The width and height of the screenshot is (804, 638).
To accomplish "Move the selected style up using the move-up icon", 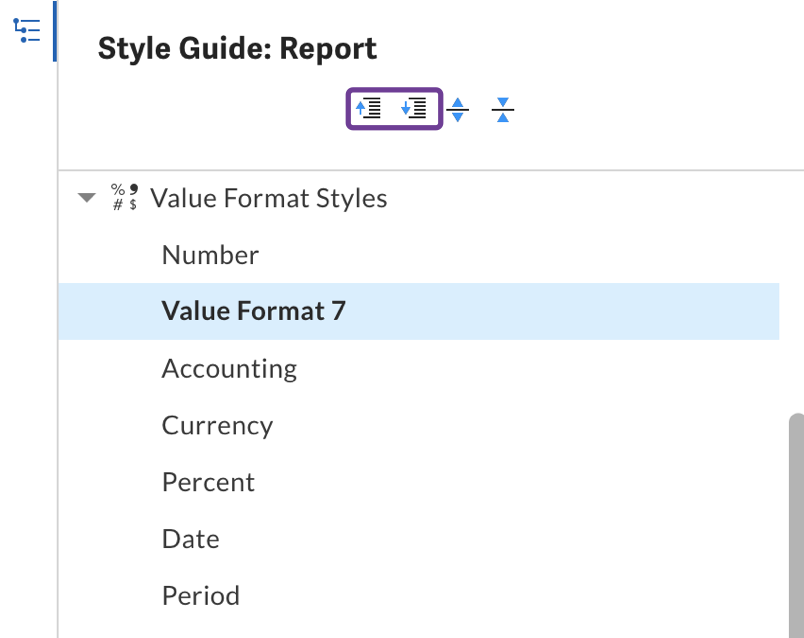I will 368,108.
